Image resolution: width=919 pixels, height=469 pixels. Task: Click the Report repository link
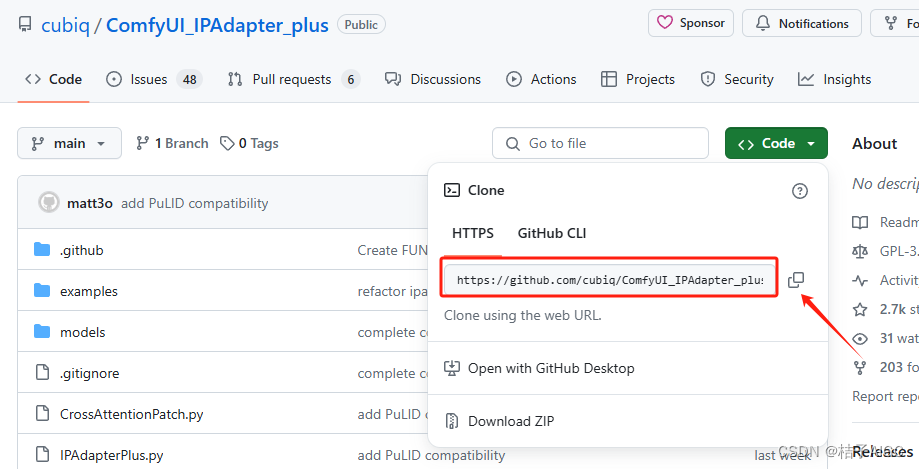pyautogui.click(x=885, y=396)
